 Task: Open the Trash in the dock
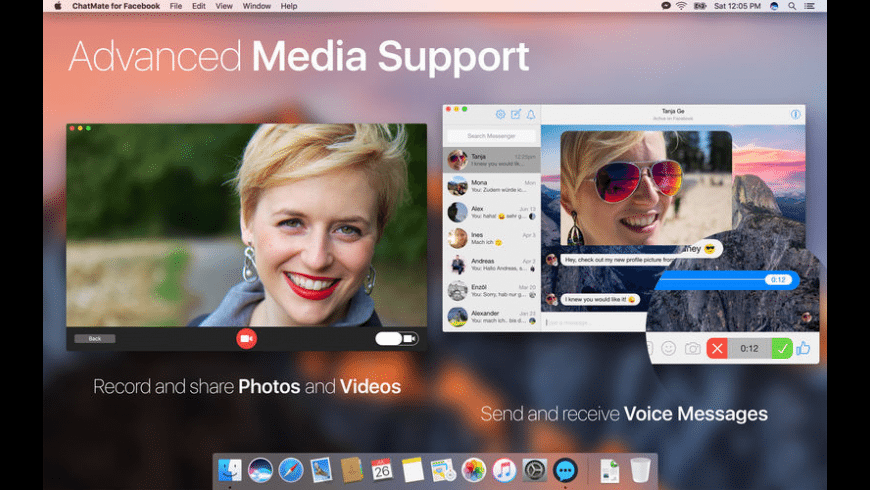click(x=640, y=470)
